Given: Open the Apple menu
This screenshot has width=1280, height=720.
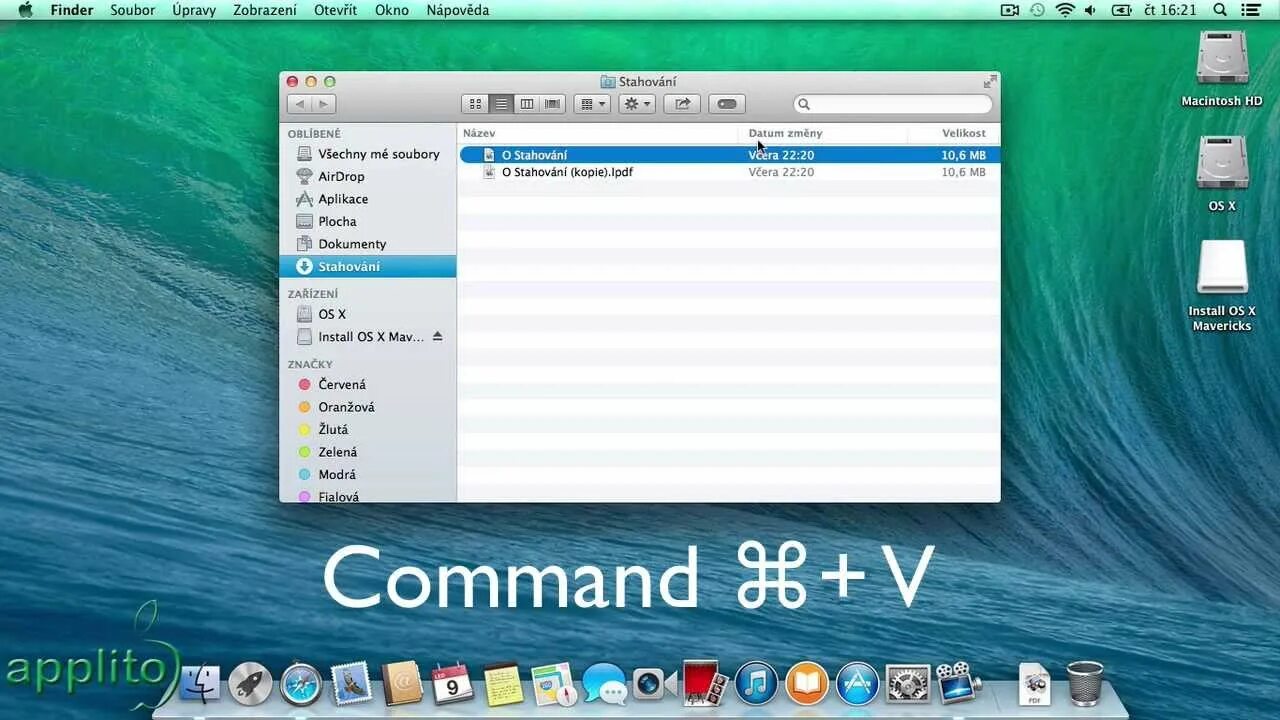Looking at the screenshot, I should pyautogui.click(x=25, y=10).
